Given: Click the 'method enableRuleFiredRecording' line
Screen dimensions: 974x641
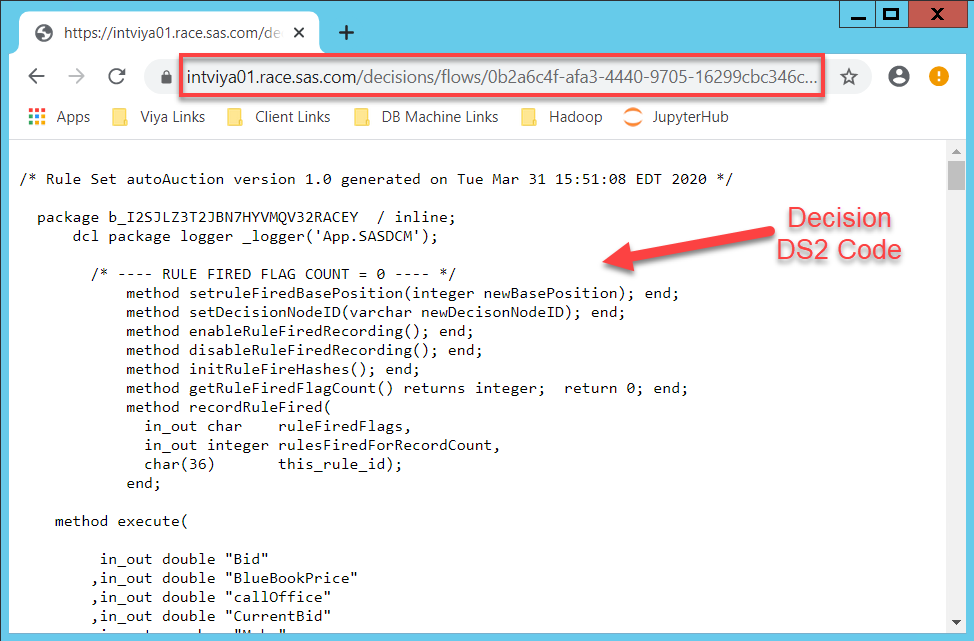Looking at the screenshot, I should [x=300, y=331].
